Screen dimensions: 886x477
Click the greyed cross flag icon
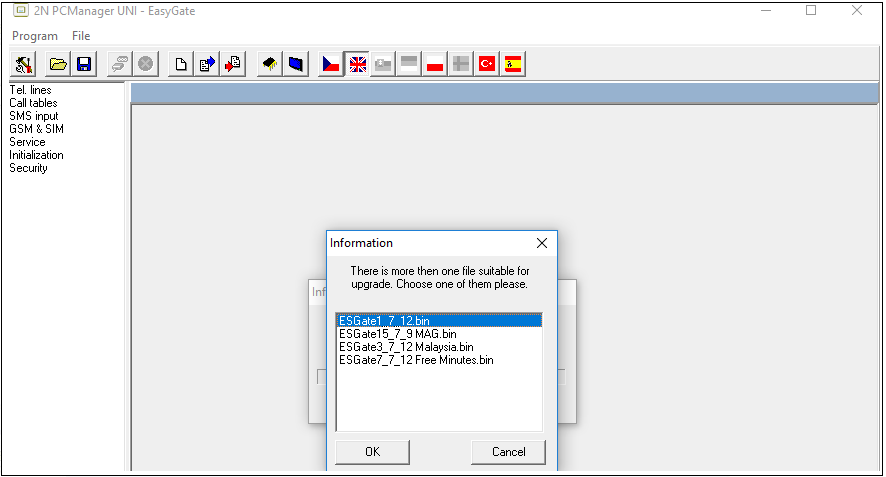(x=461, y=64)
